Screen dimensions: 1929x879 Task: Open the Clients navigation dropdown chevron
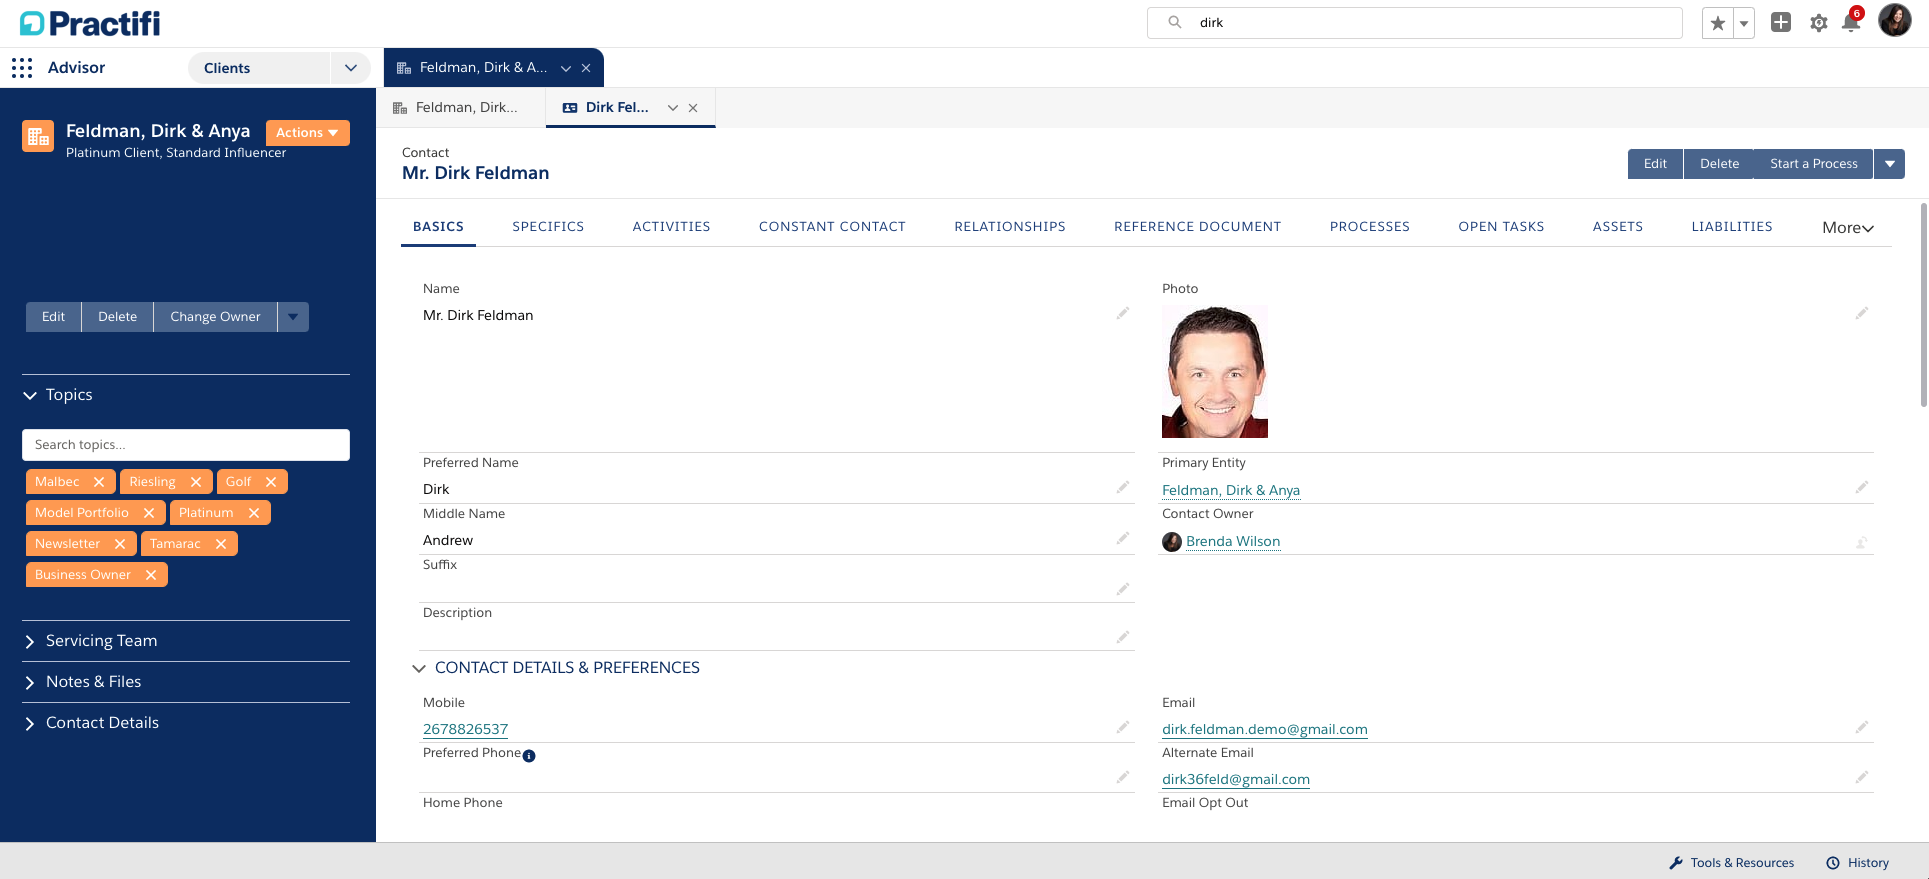pyautogui.click(x=351, y=68)
